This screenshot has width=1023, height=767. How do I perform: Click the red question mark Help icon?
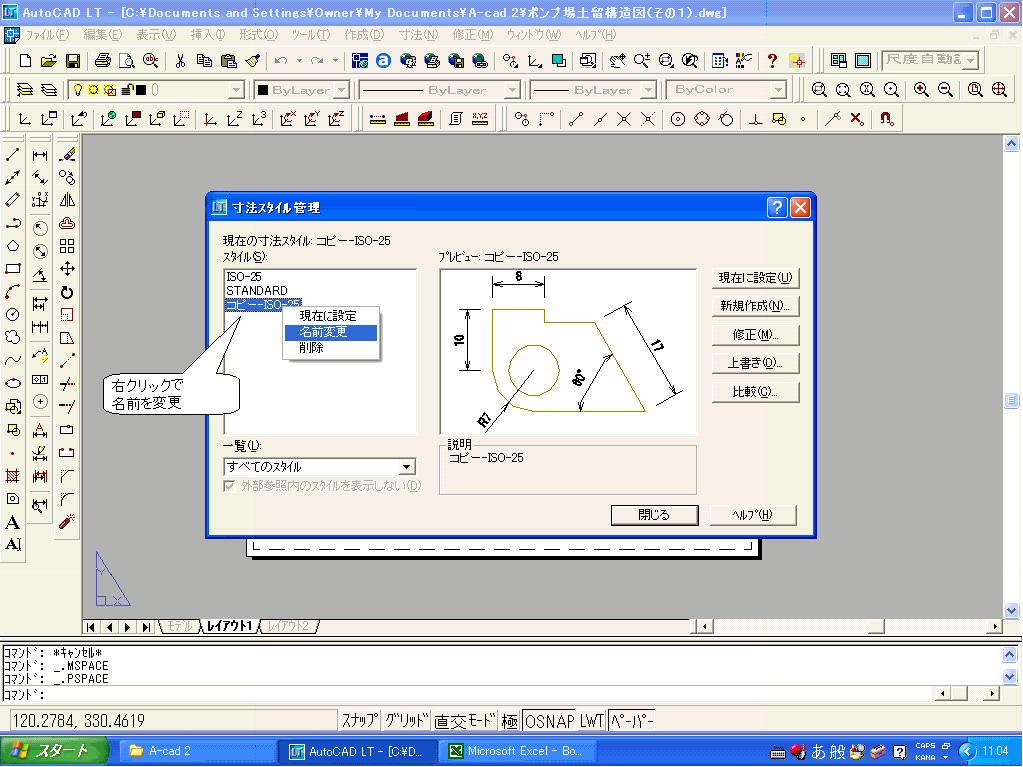click(772, 61)
